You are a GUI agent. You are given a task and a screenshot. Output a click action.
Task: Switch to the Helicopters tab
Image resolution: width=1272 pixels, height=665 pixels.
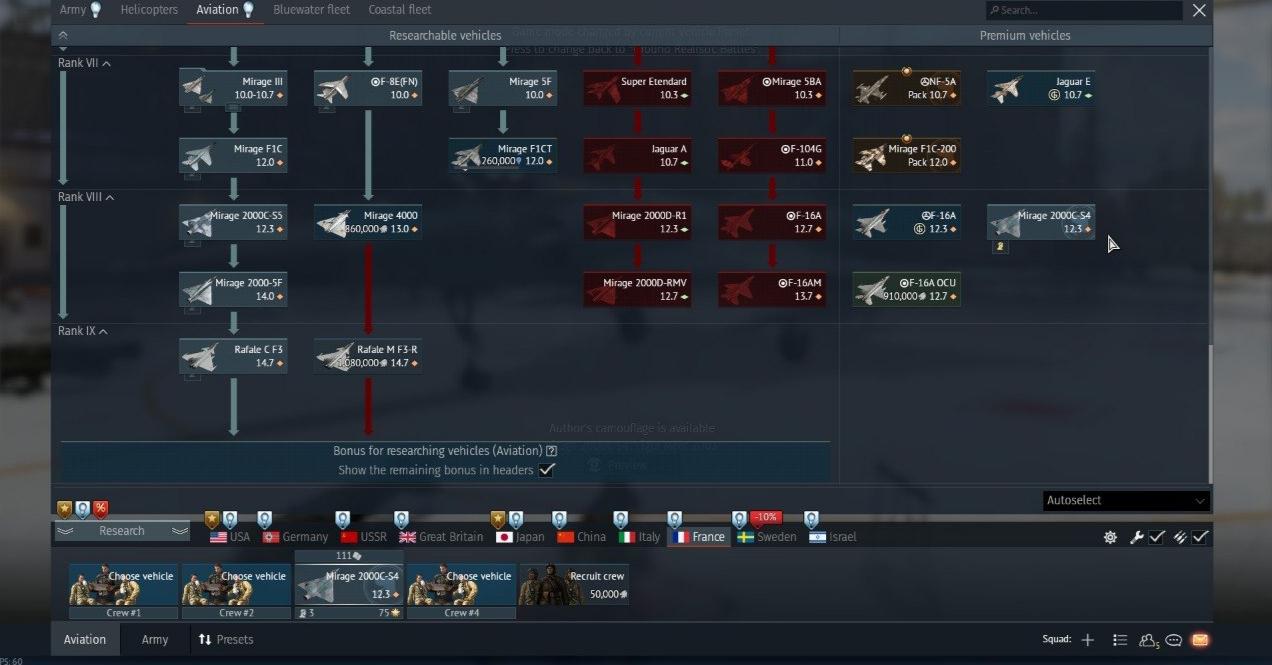pos(149,10)
